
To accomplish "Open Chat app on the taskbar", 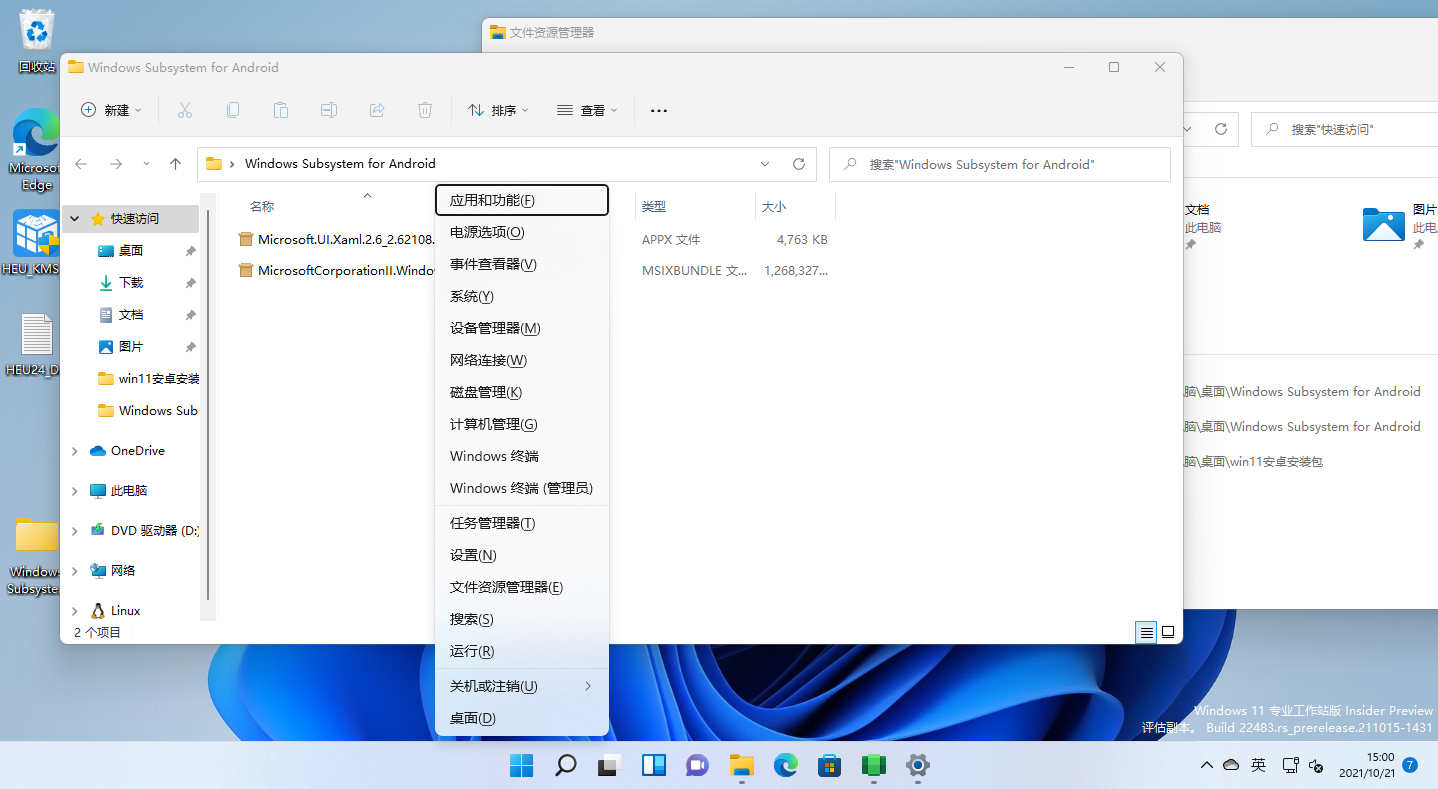I will 697,765.
